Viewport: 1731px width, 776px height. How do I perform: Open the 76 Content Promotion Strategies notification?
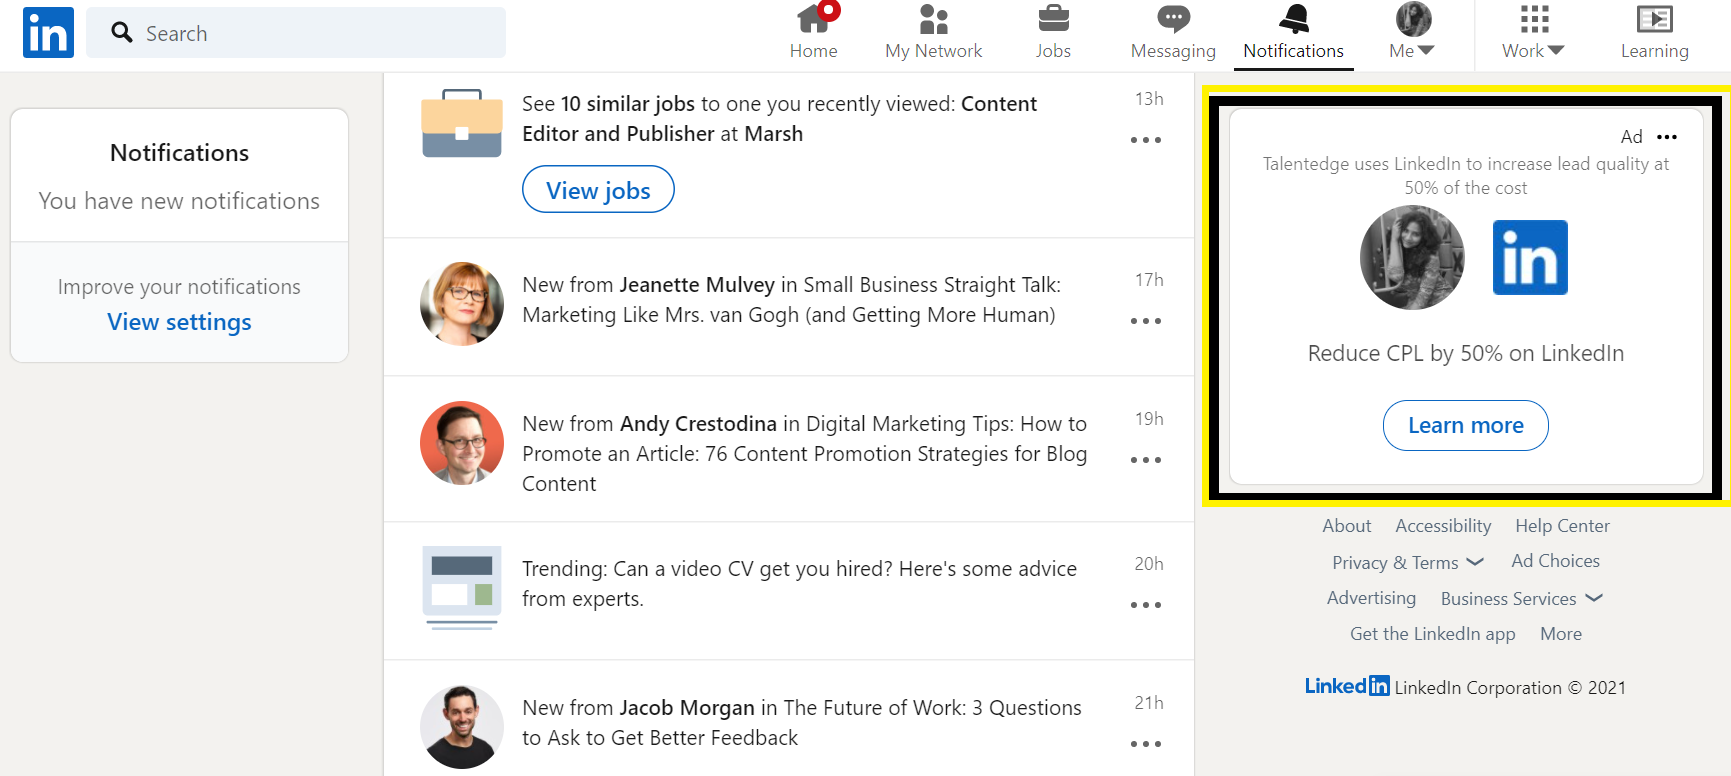805,454
